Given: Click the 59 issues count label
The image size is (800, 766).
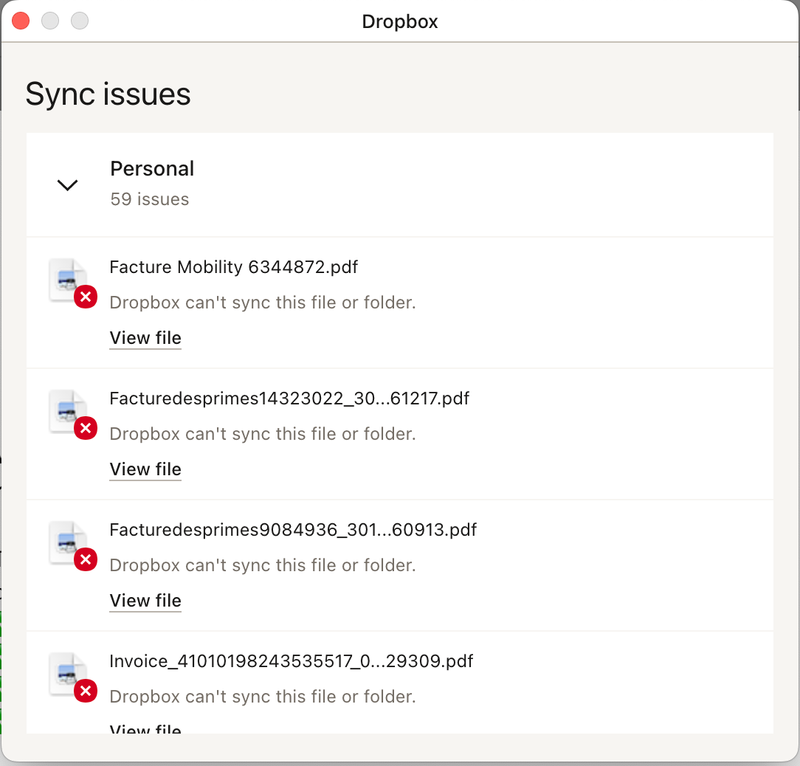Looking at the screenshot, I should 149,199.
